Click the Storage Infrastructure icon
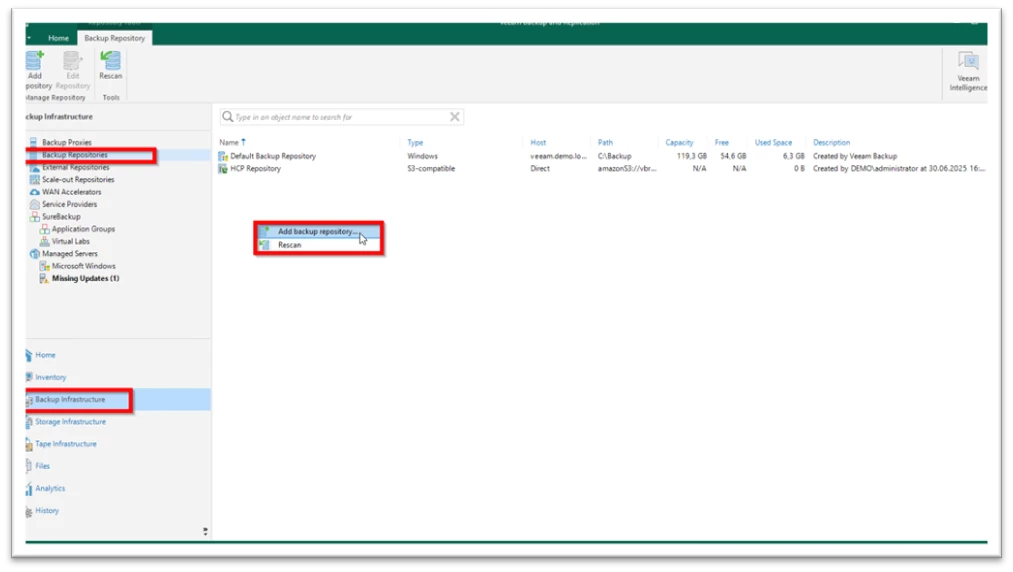The width and height of the screenshot is (1013, 572). (29, 423)
